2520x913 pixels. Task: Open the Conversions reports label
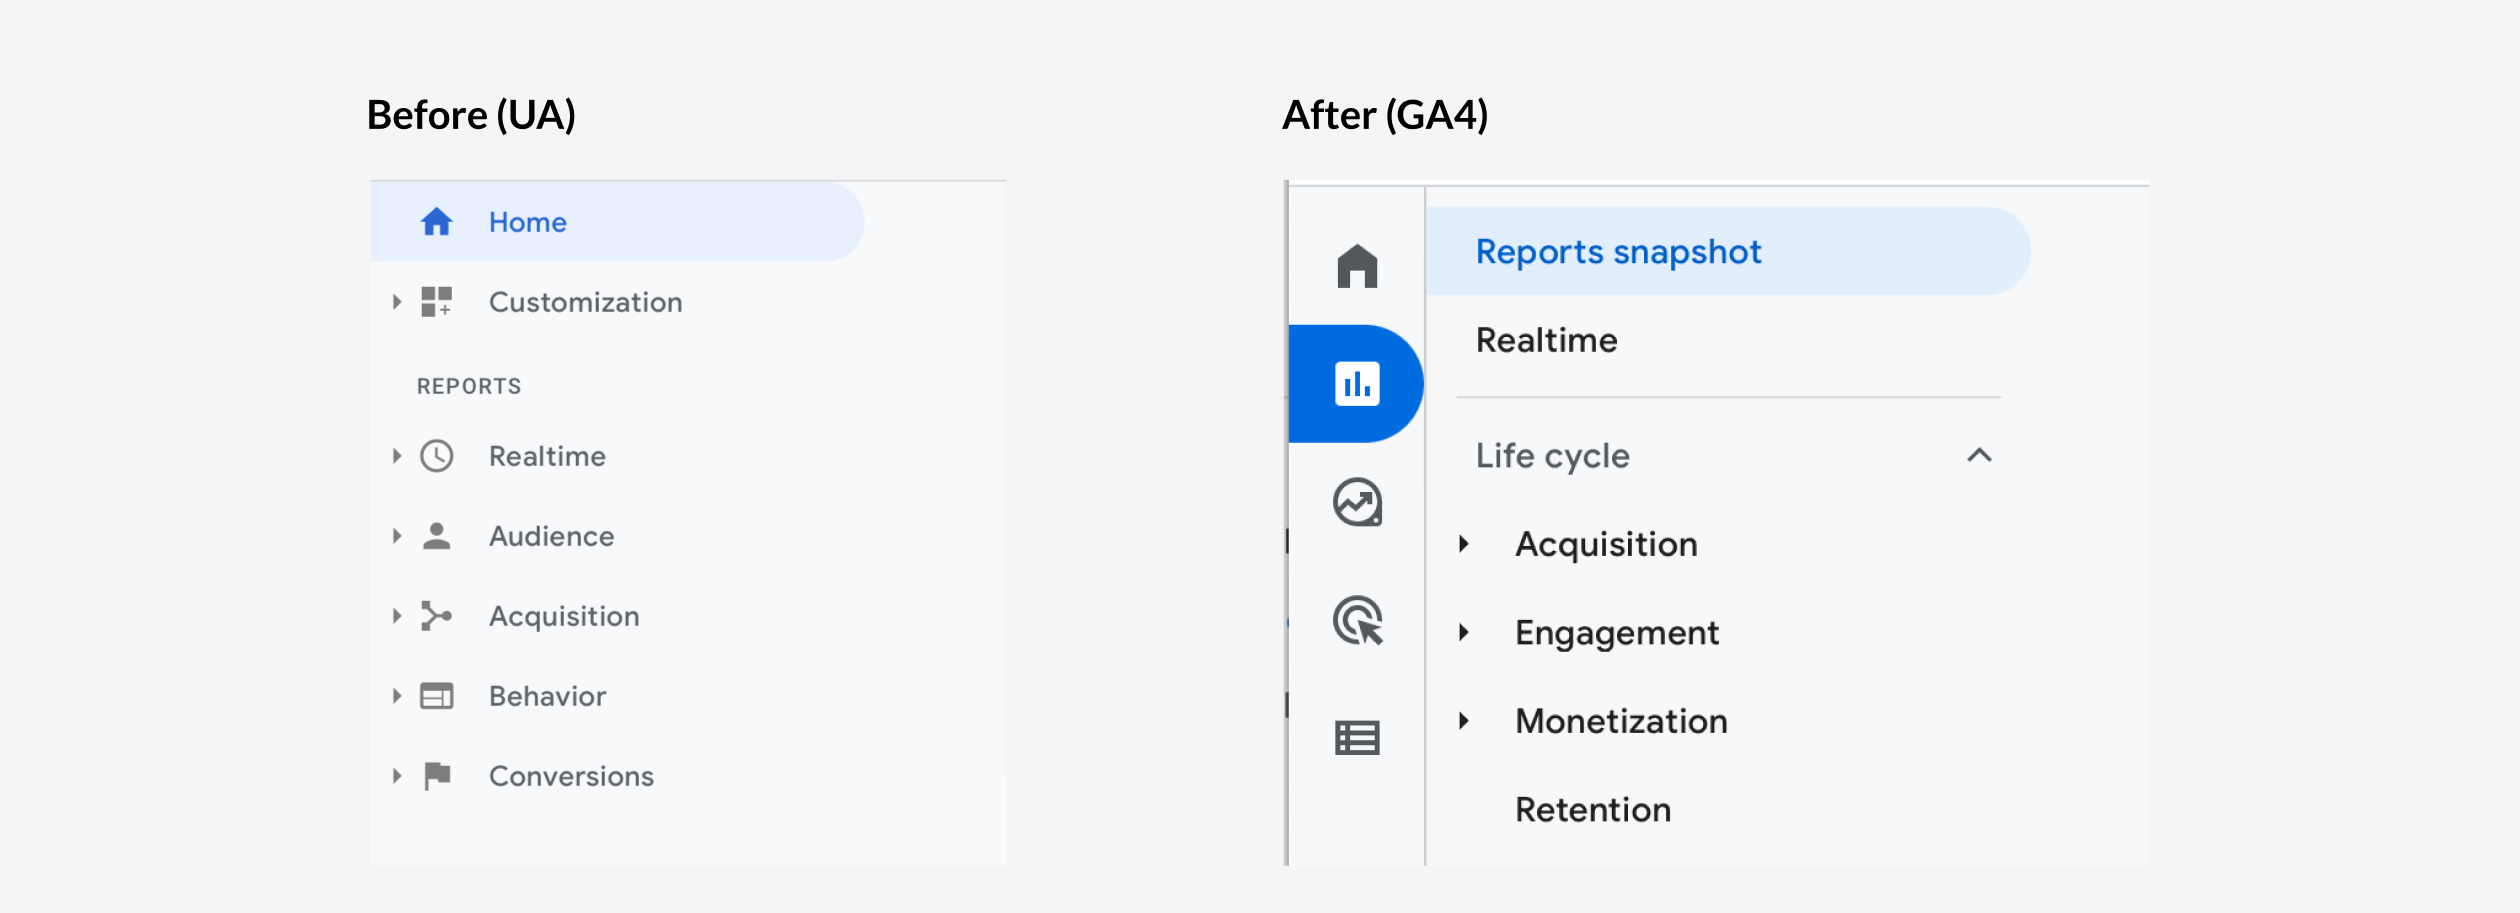(x=571, y=776)
